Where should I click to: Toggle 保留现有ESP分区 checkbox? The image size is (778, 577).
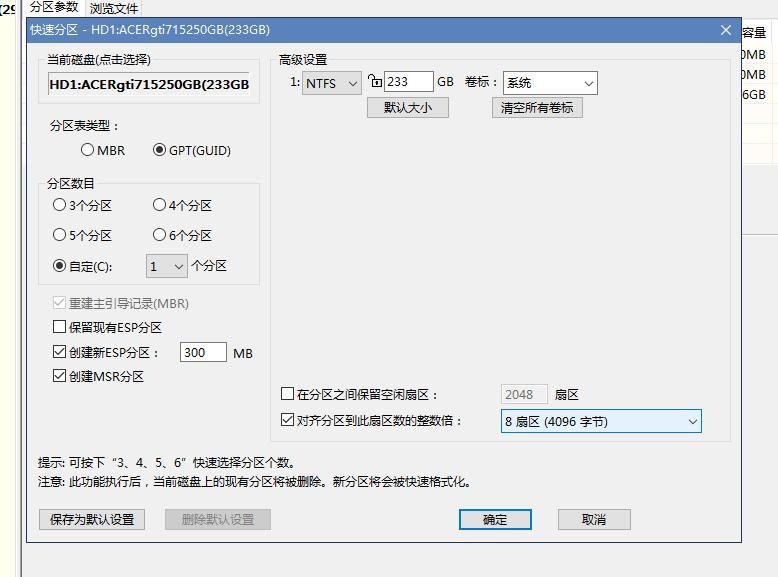click(x=60, y=327)
